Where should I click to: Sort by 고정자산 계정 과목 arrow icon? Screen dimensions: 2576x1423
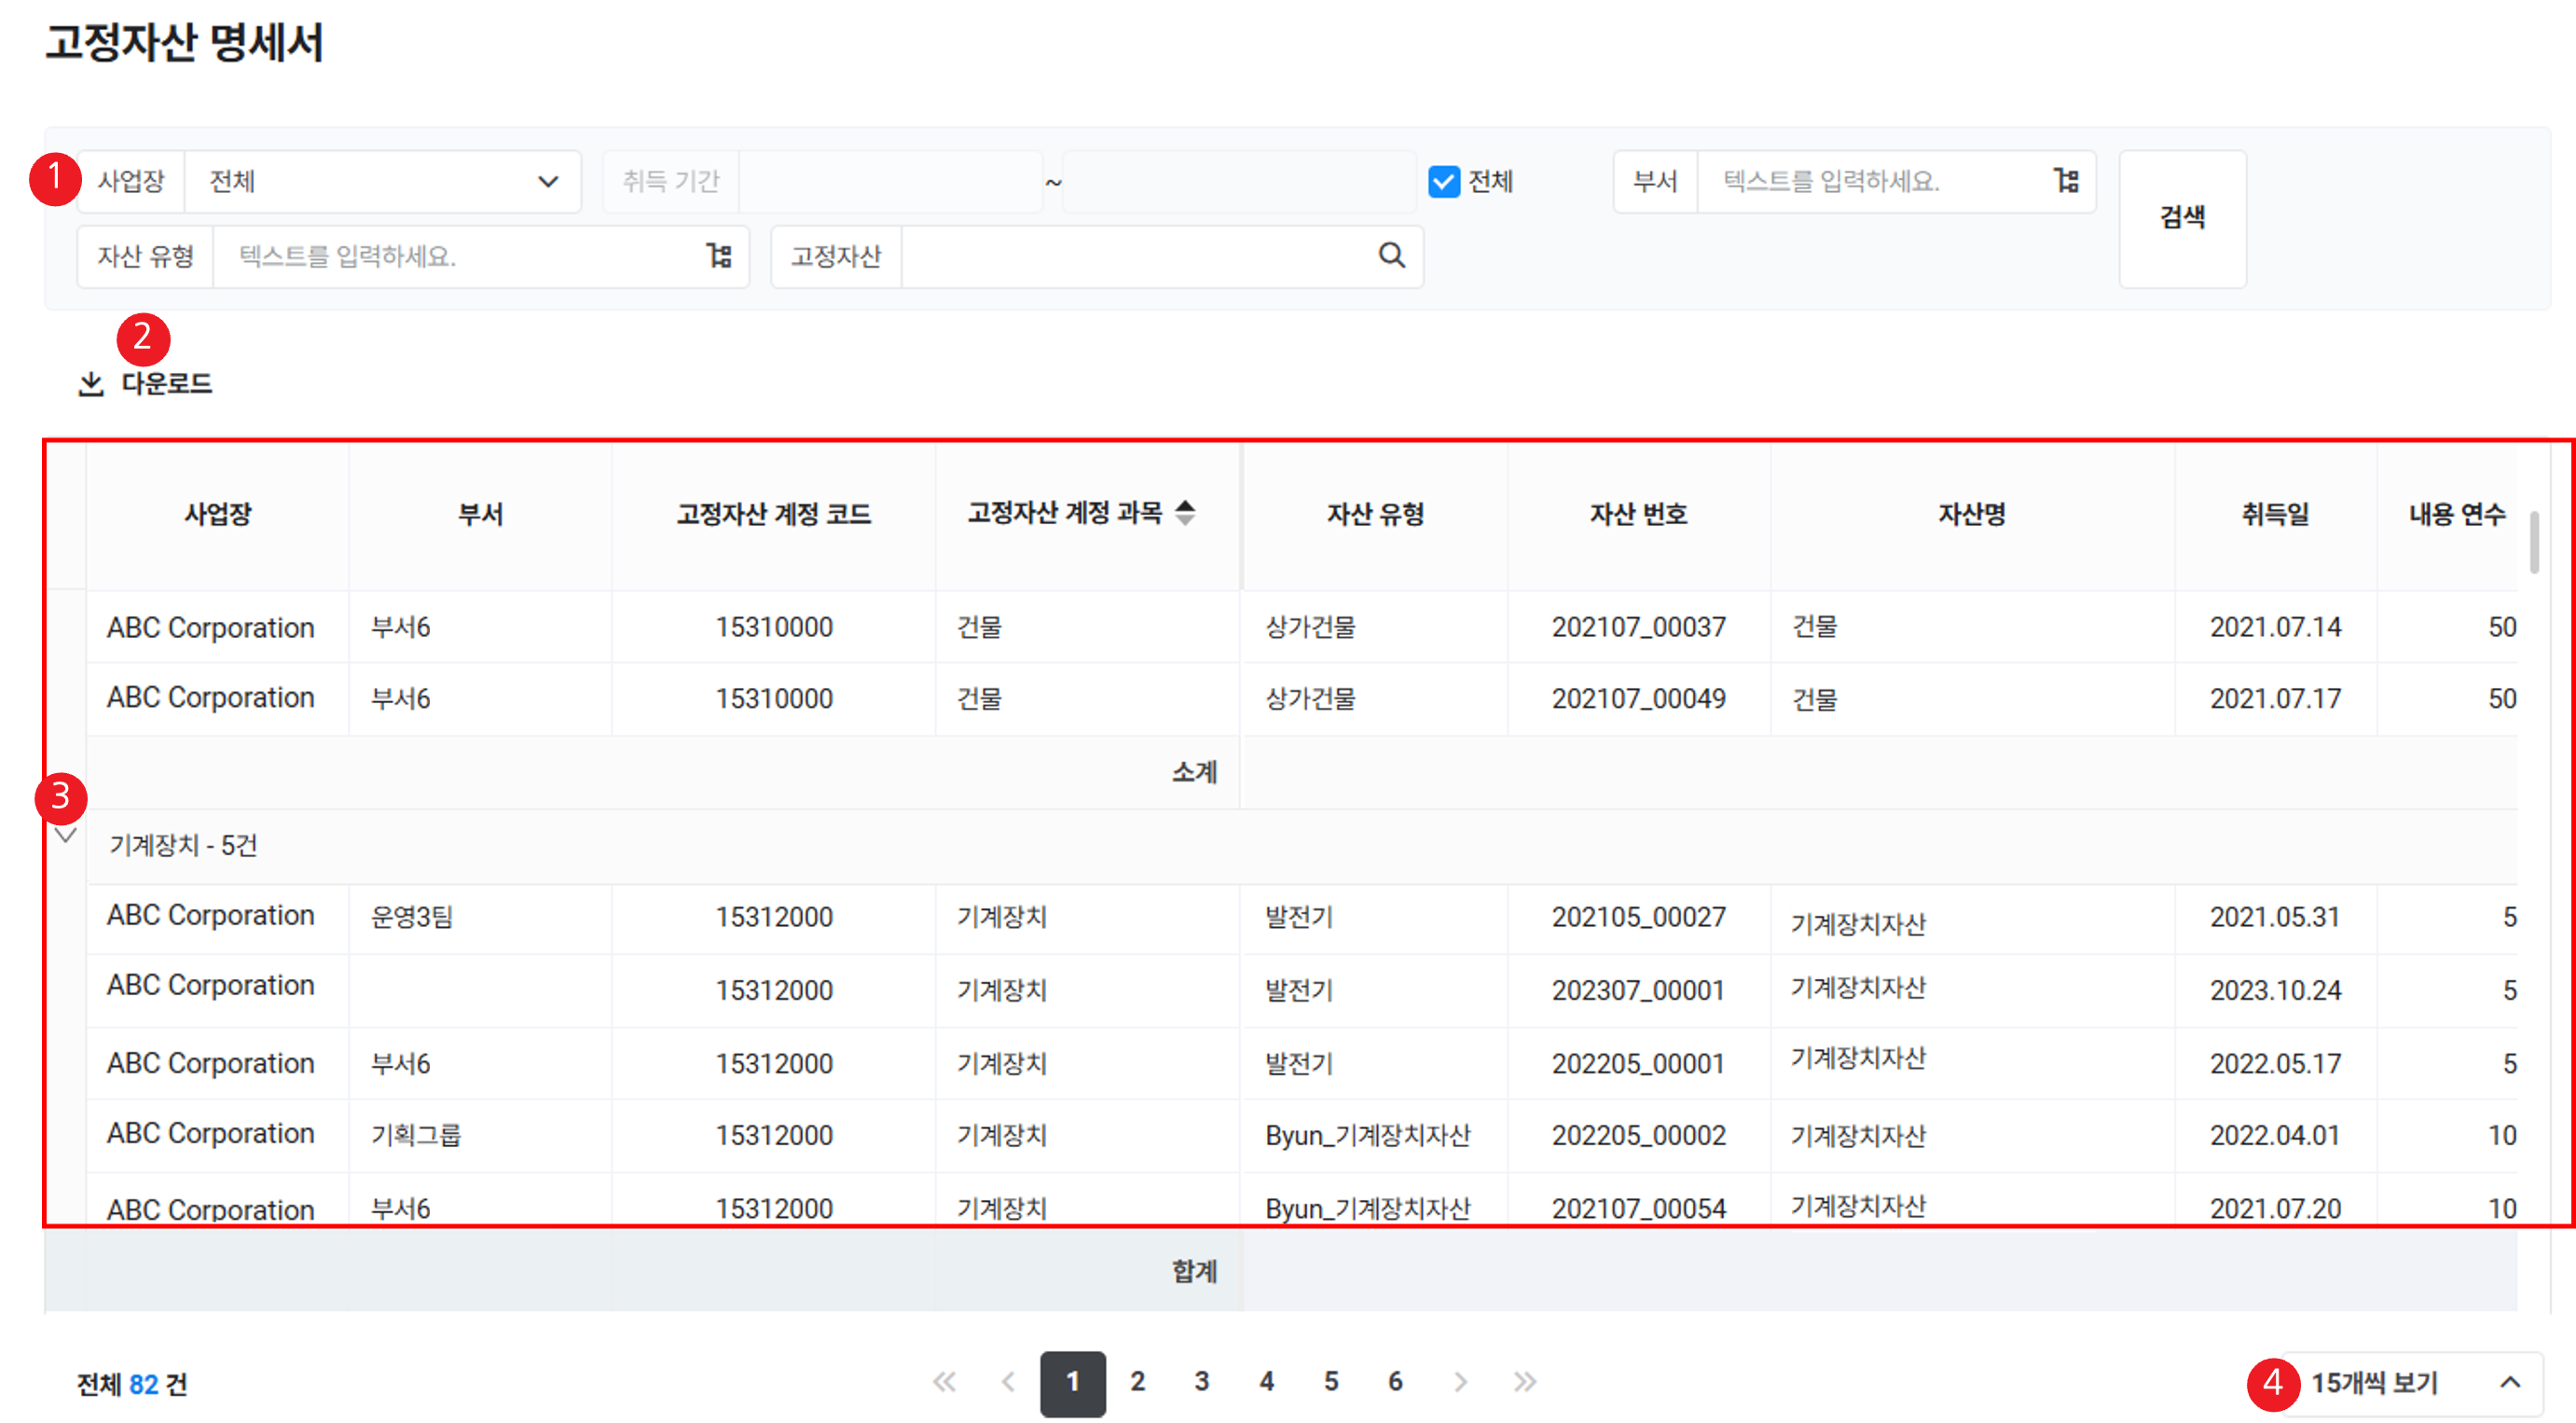(x=1185, y=512)
